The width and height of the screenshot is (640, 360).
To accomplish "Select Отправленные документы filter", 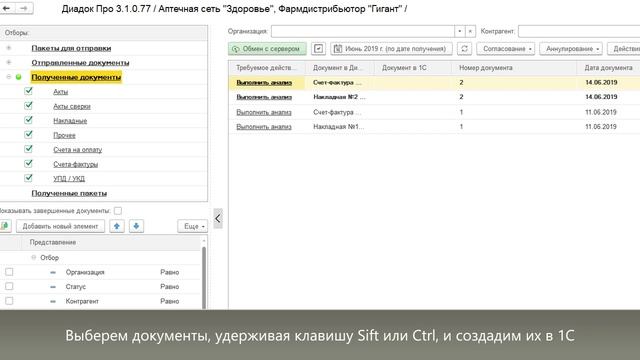I will pos(80,63).
